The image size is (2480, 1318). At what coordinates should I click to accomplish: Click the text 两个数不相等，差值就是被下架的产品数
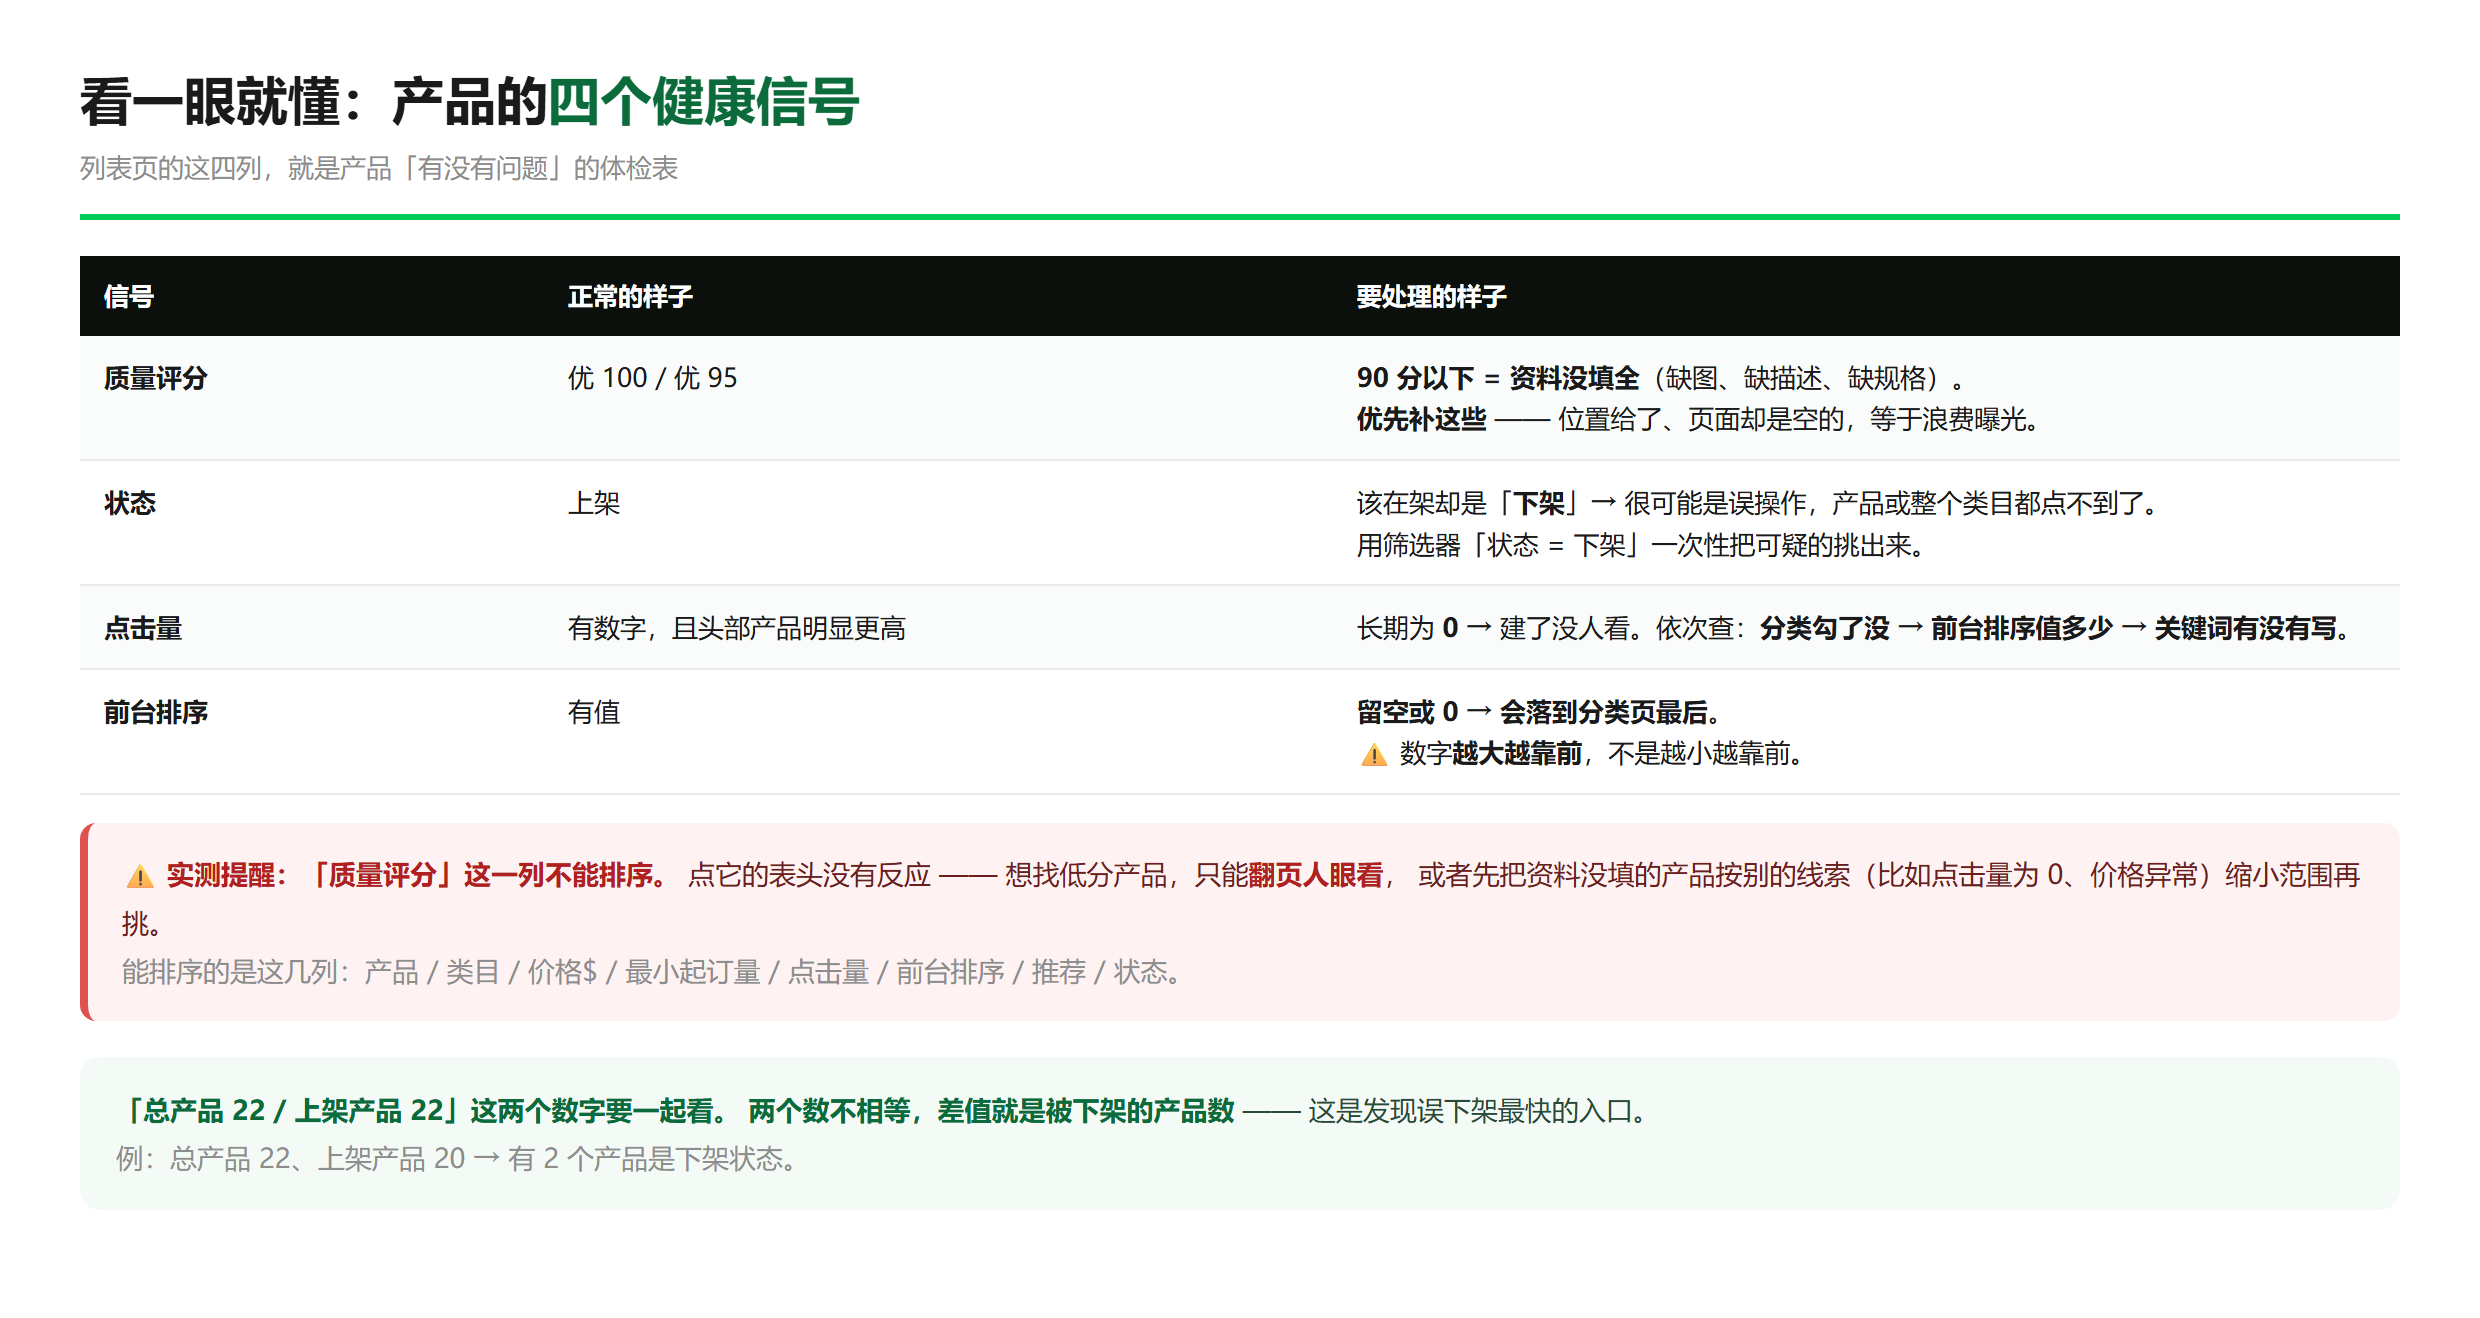tap(991, 1111)
